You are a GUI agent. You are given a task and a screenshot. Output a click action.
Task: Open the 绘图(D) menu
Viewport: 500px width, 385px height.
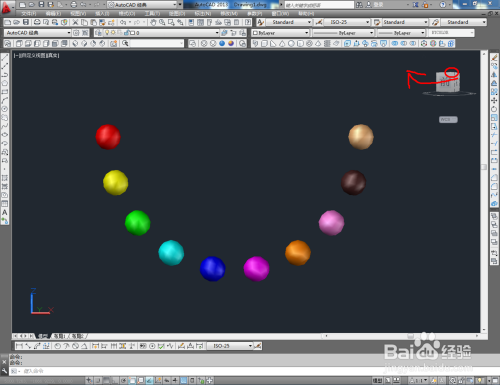coord(177,14)
